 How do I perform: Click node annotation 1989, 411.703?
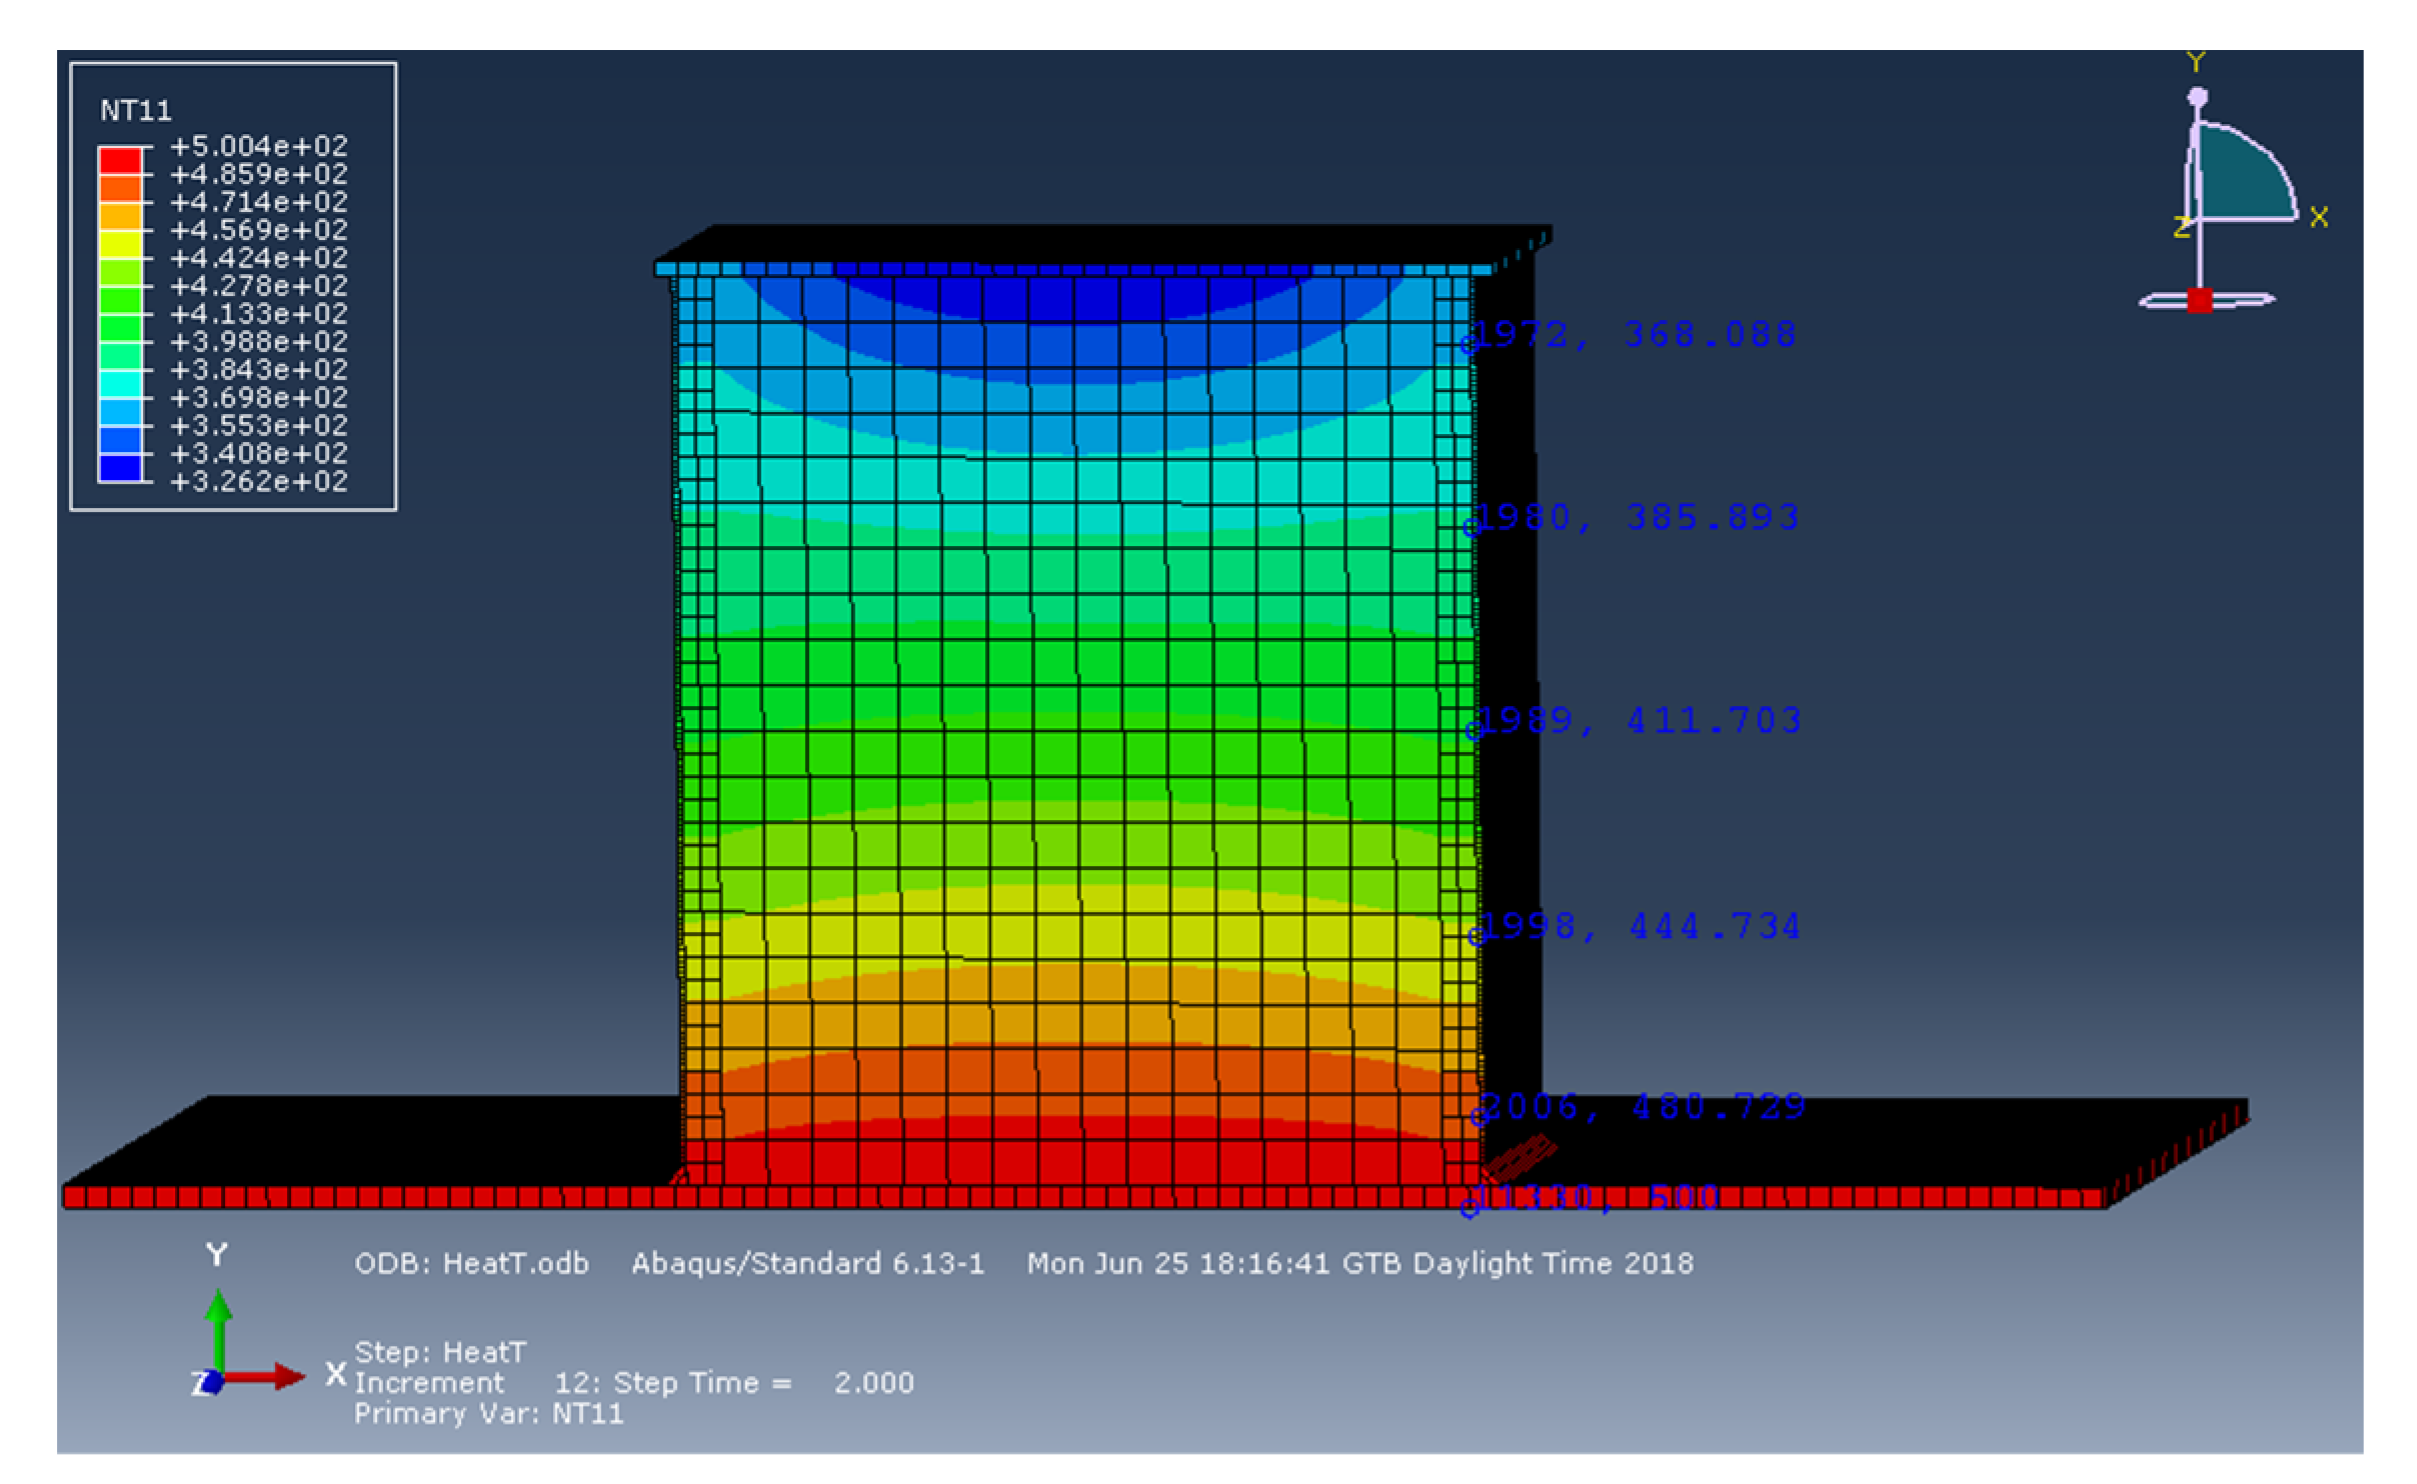pyautogui.click(x=1640, y=720)
